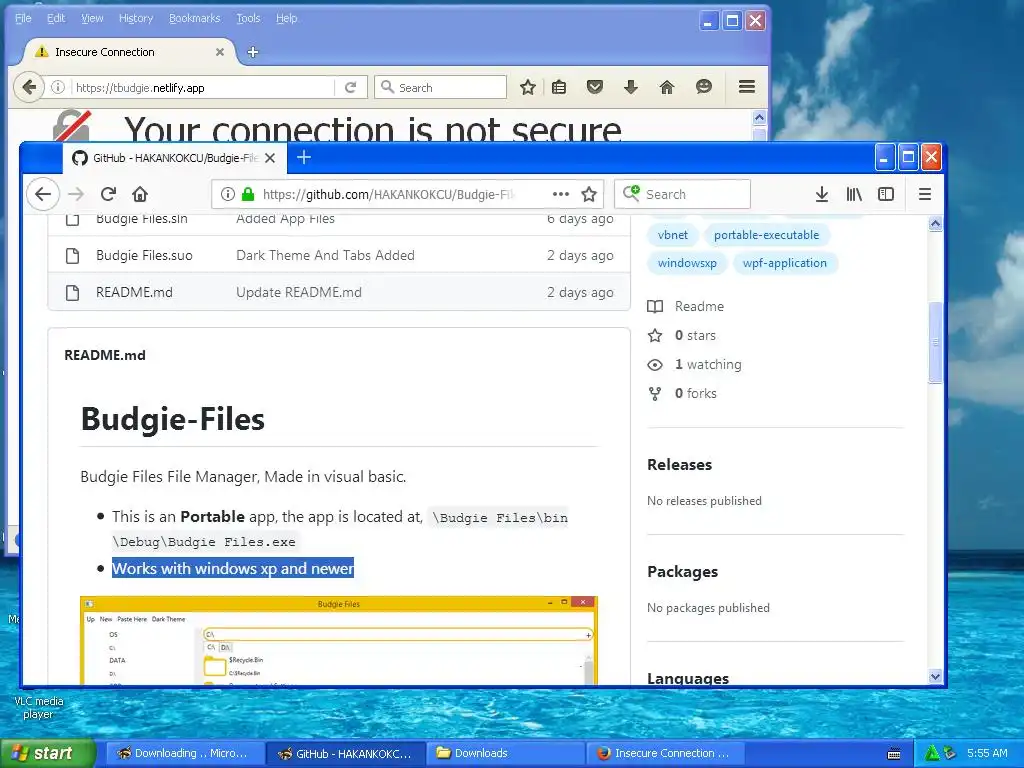Image resolution: width=1024 pixels, height=768 pixels.
Task: Go to home page in GitHub window
Action: pos(140,194)
